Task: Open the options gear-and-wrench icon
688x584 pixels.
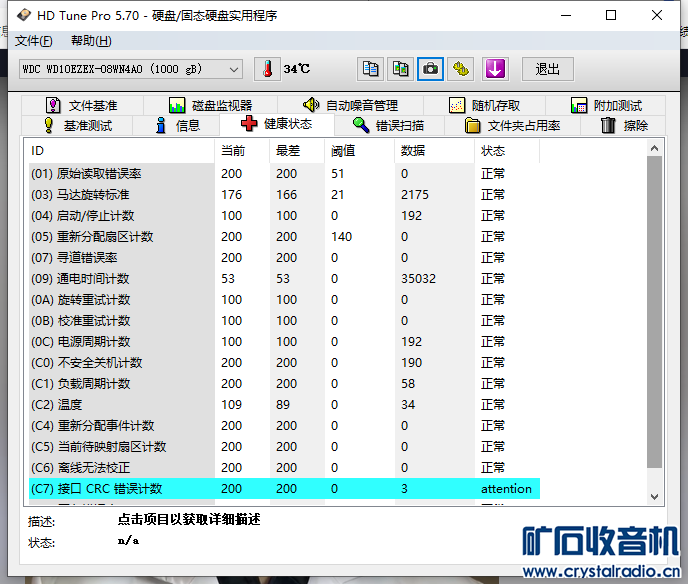Action: pyautogui.click(x=460, y=69)
